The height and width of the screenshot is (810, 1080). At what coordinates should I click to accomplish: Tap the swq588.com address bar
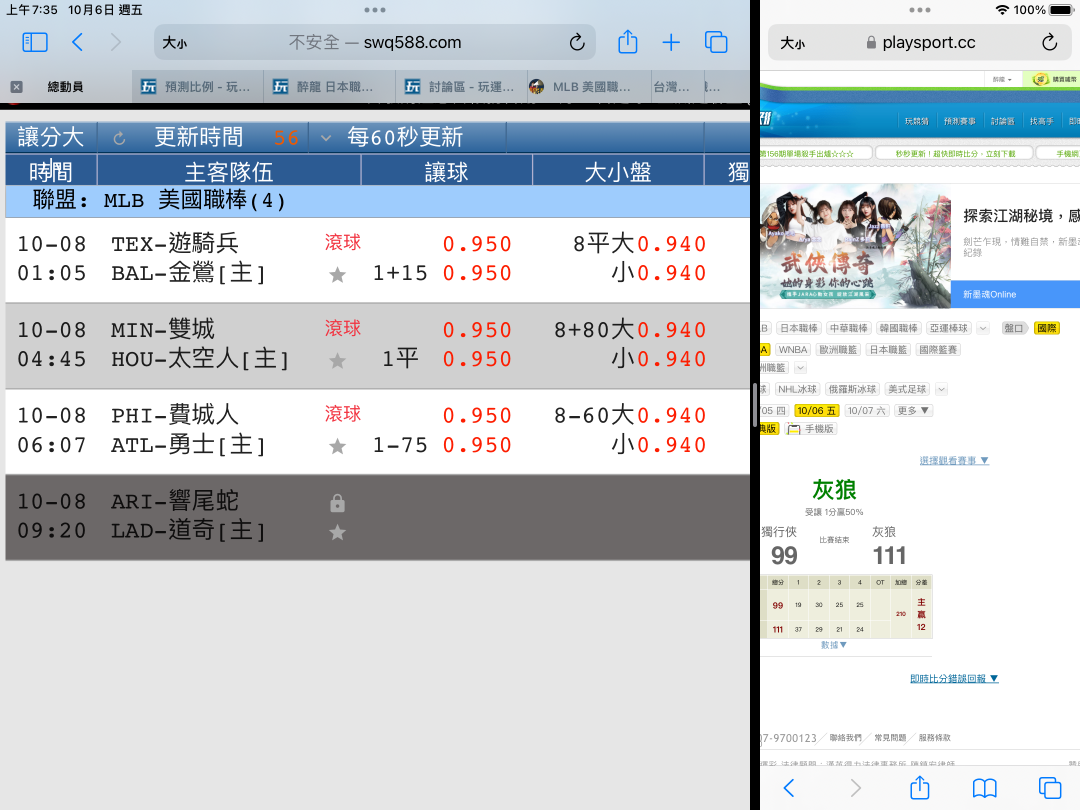[x=375, y=43]
